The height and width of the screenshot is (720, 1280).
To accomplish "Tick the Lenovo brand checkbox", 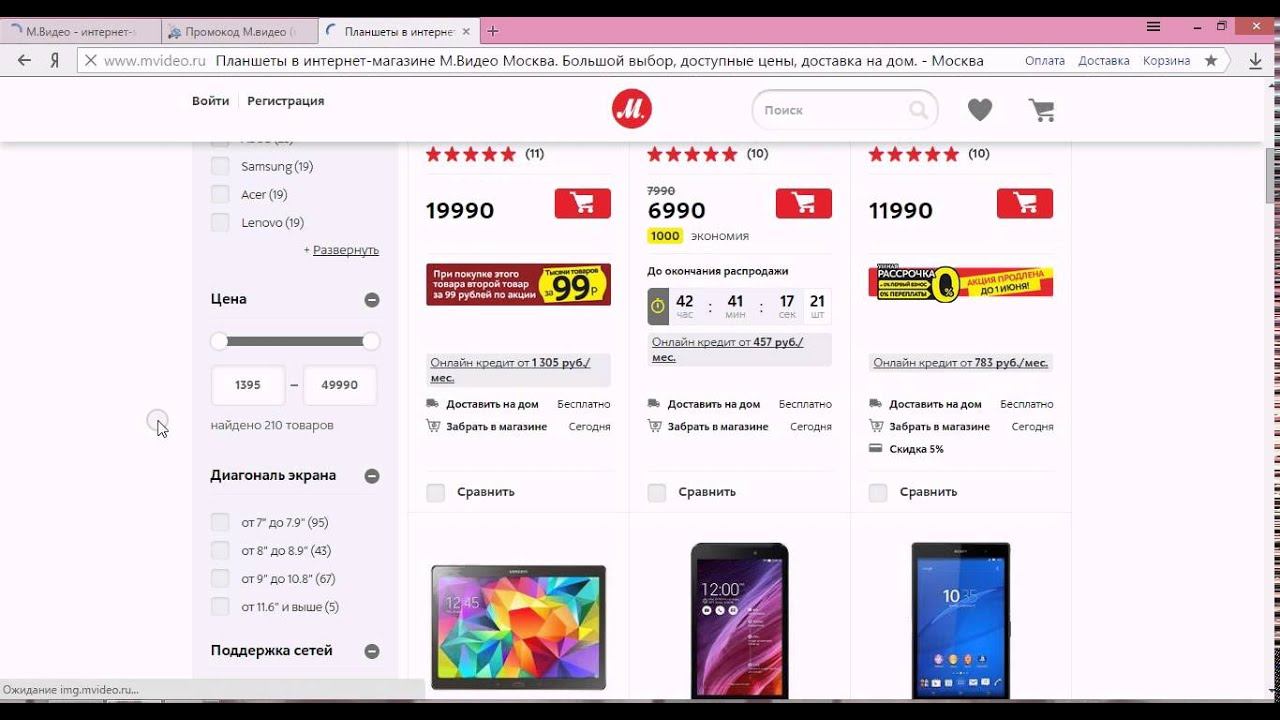I will pos(220,222).
